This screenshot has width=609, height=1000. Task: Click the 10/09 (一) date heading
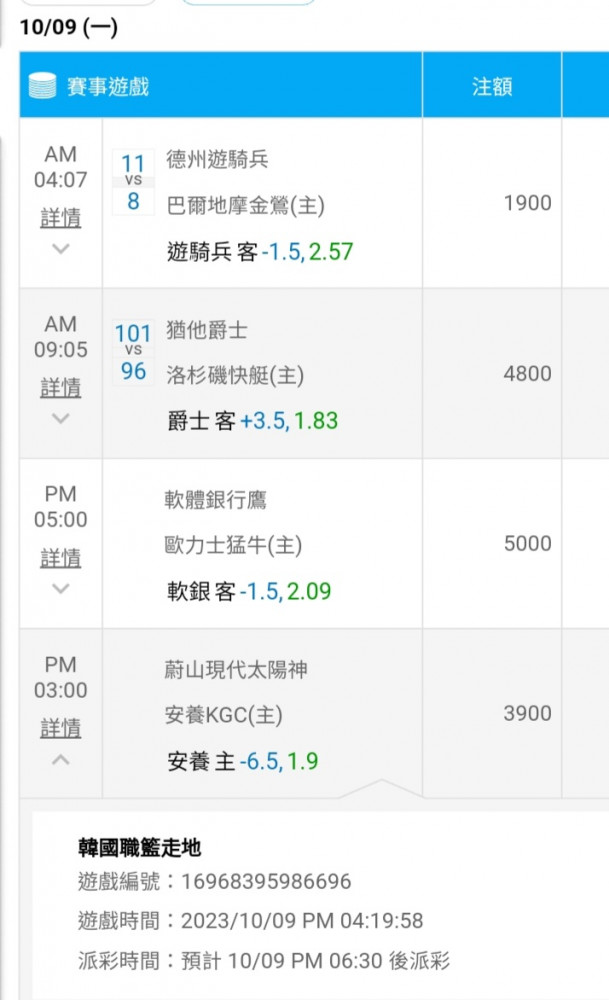pos(69,27)
